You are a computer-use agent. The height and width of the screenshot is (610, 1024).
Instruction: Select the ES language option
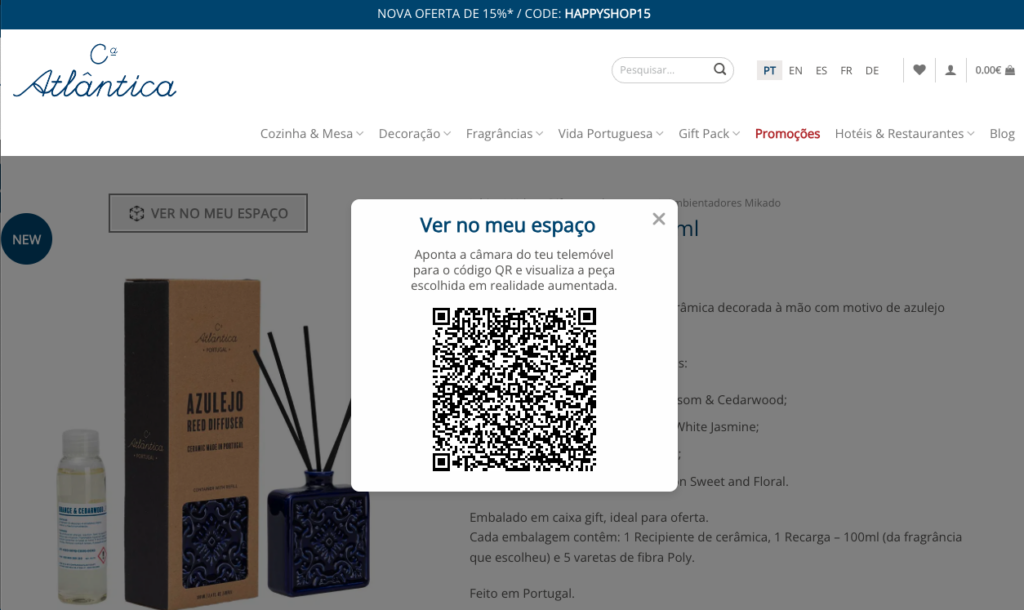[x=821, y=71]
